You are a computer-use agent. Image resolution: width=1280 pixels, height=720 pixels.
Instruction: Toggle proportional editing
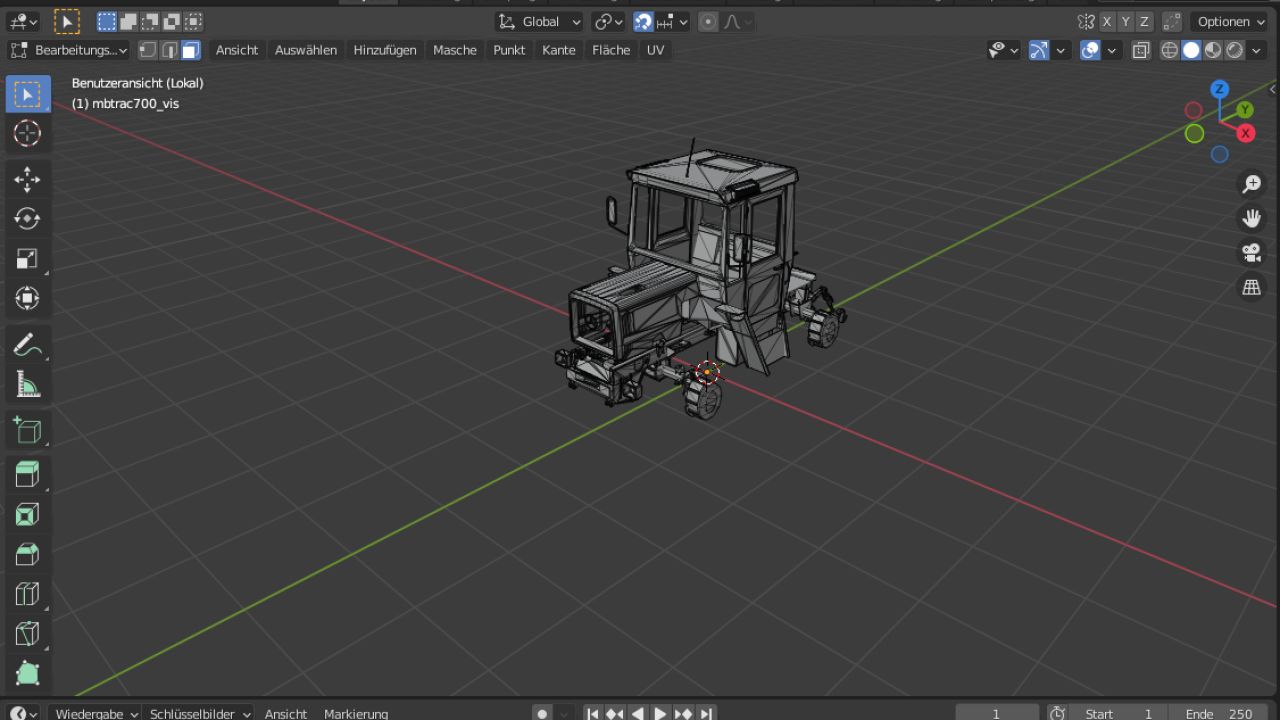point(708,21)
